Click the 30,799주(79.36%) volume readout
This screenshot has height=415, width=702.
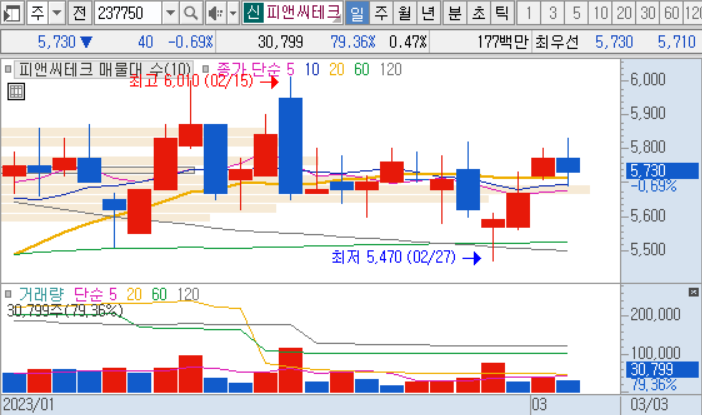point(65,310)
